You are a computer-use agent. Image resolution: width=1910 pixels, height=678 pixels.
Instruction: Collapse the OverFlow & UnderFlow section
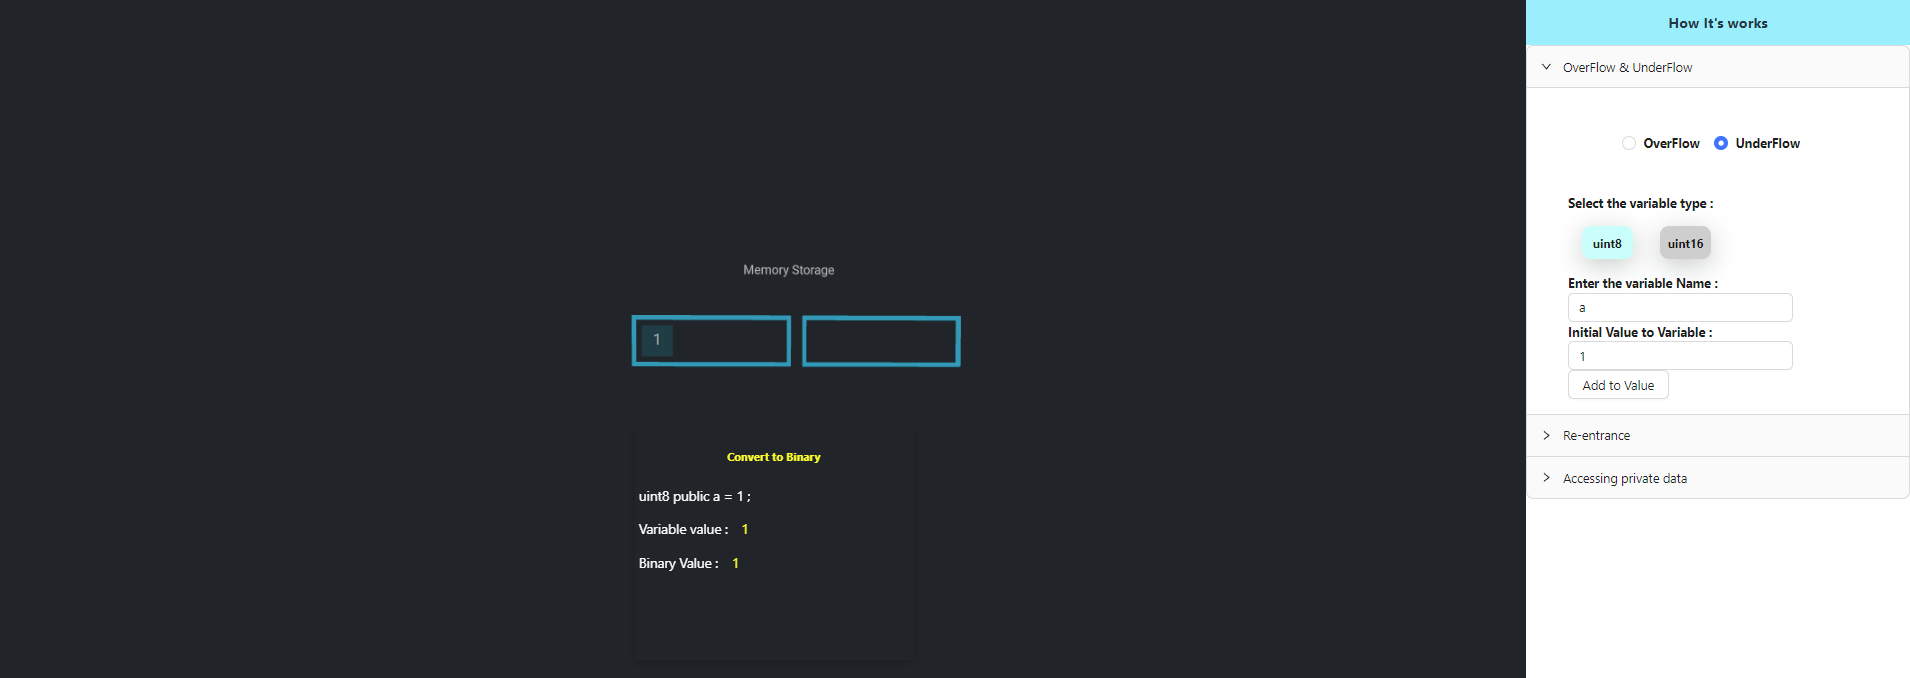click(1718, 67)
